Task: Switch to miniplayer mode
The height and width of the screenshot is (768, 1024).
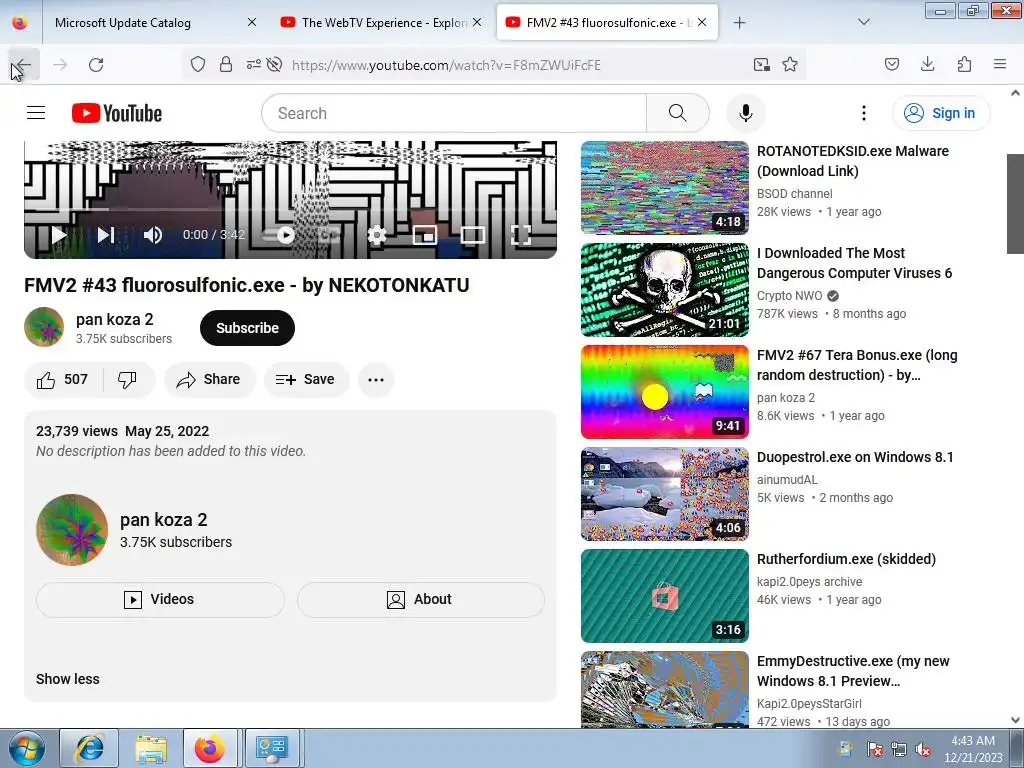Action: coord(424,234)
